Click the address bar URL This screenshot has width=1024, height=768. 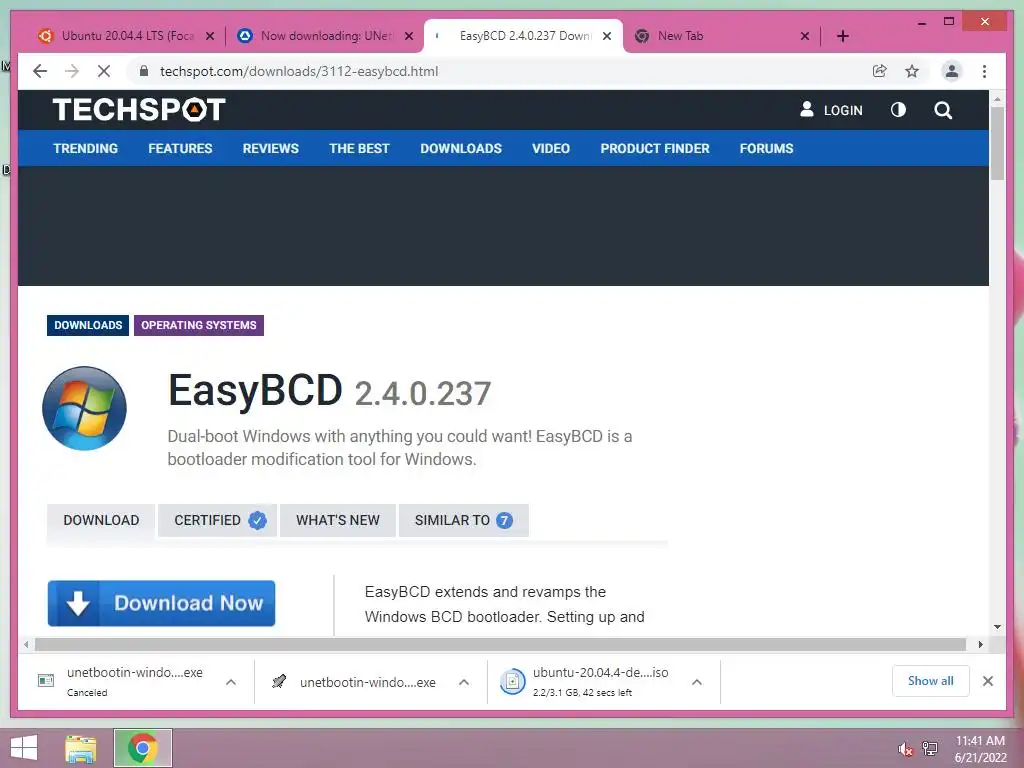298,71
